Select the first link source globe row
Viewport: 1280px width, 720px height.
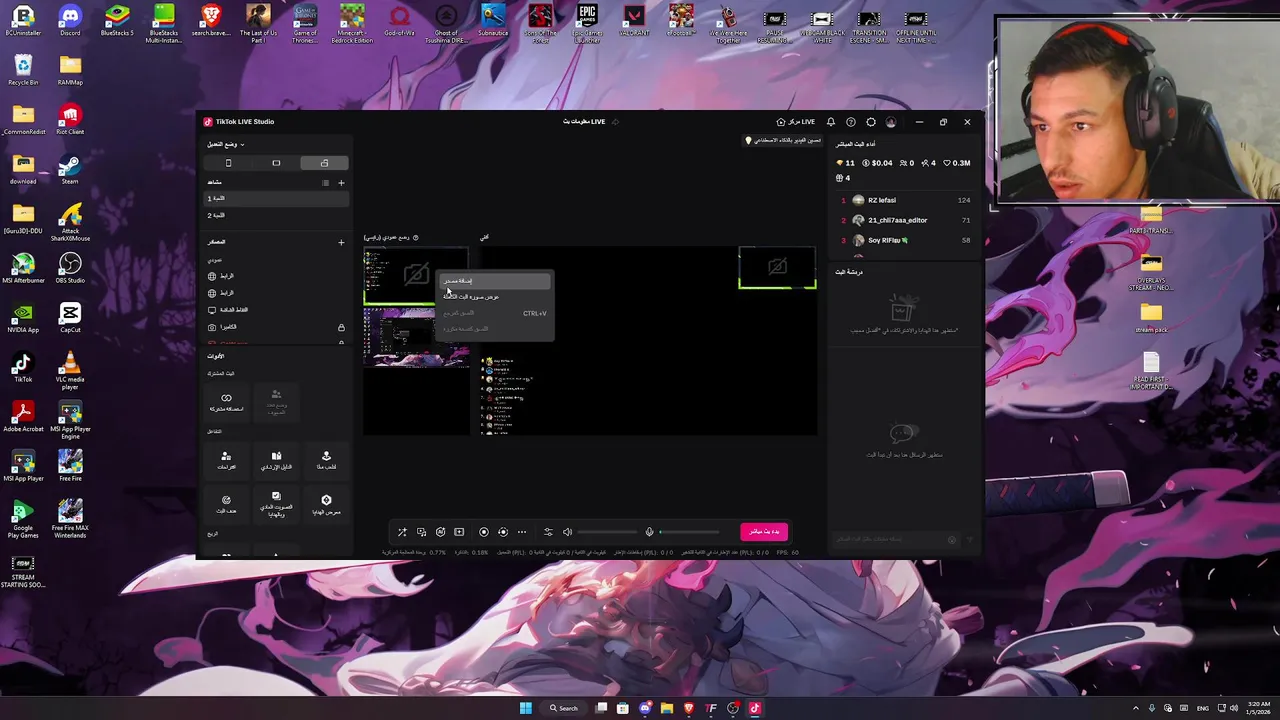click(277, 276)
